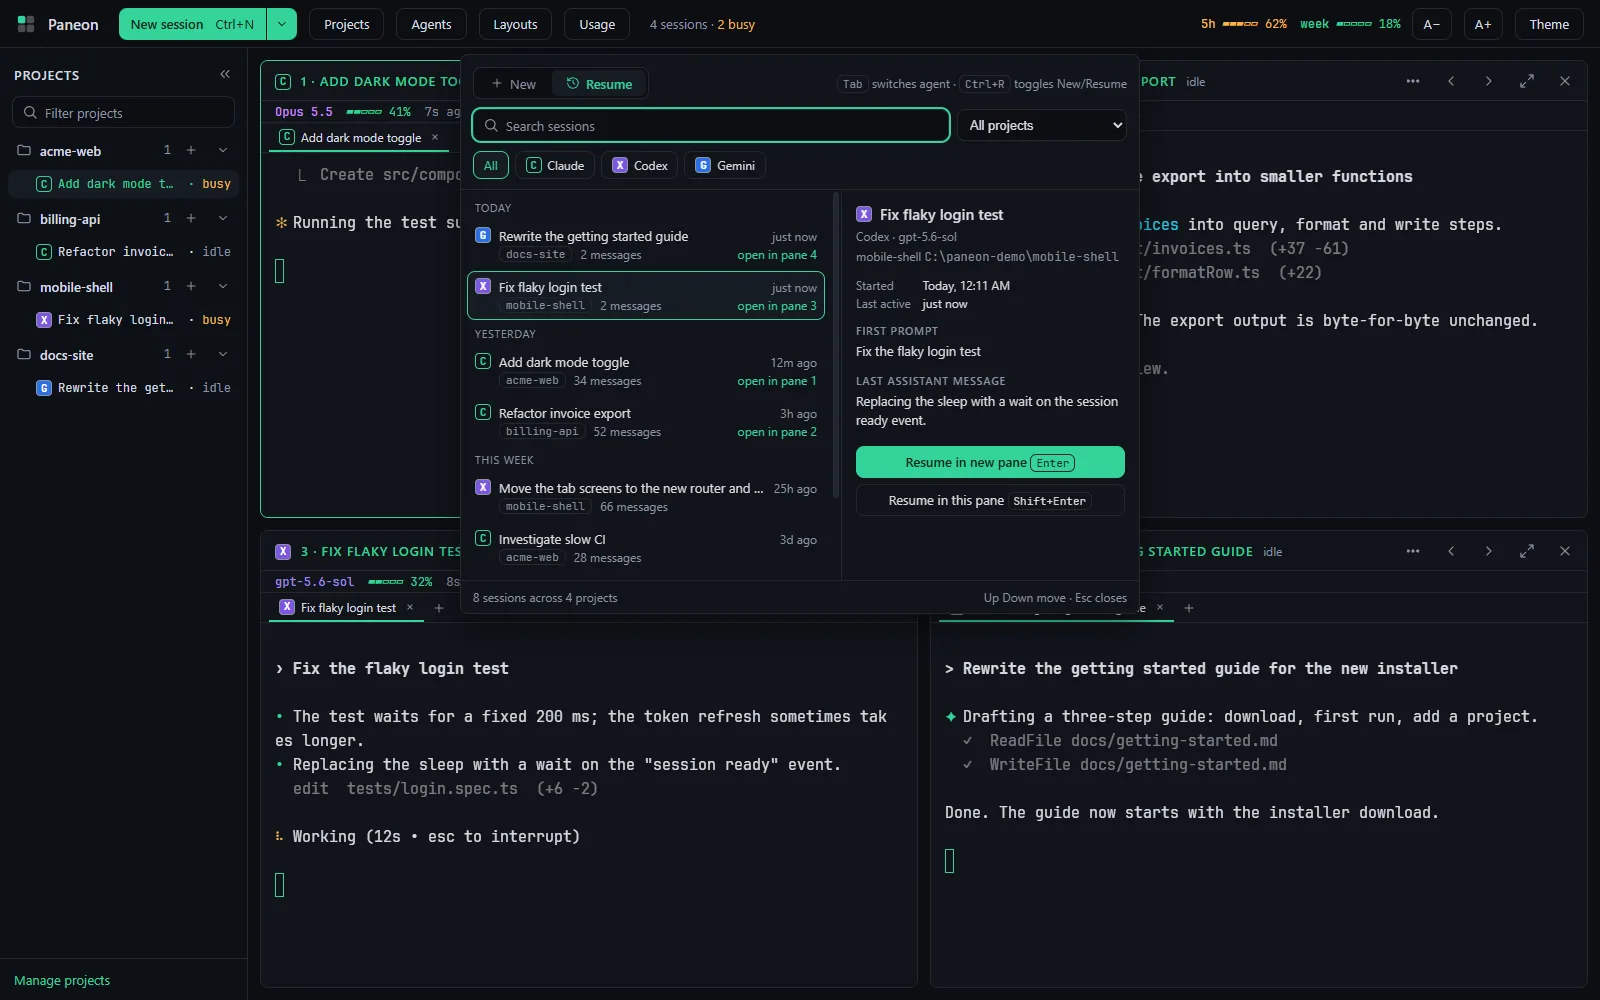
Task: Open the Agents menu
Action: pos(431,24)
